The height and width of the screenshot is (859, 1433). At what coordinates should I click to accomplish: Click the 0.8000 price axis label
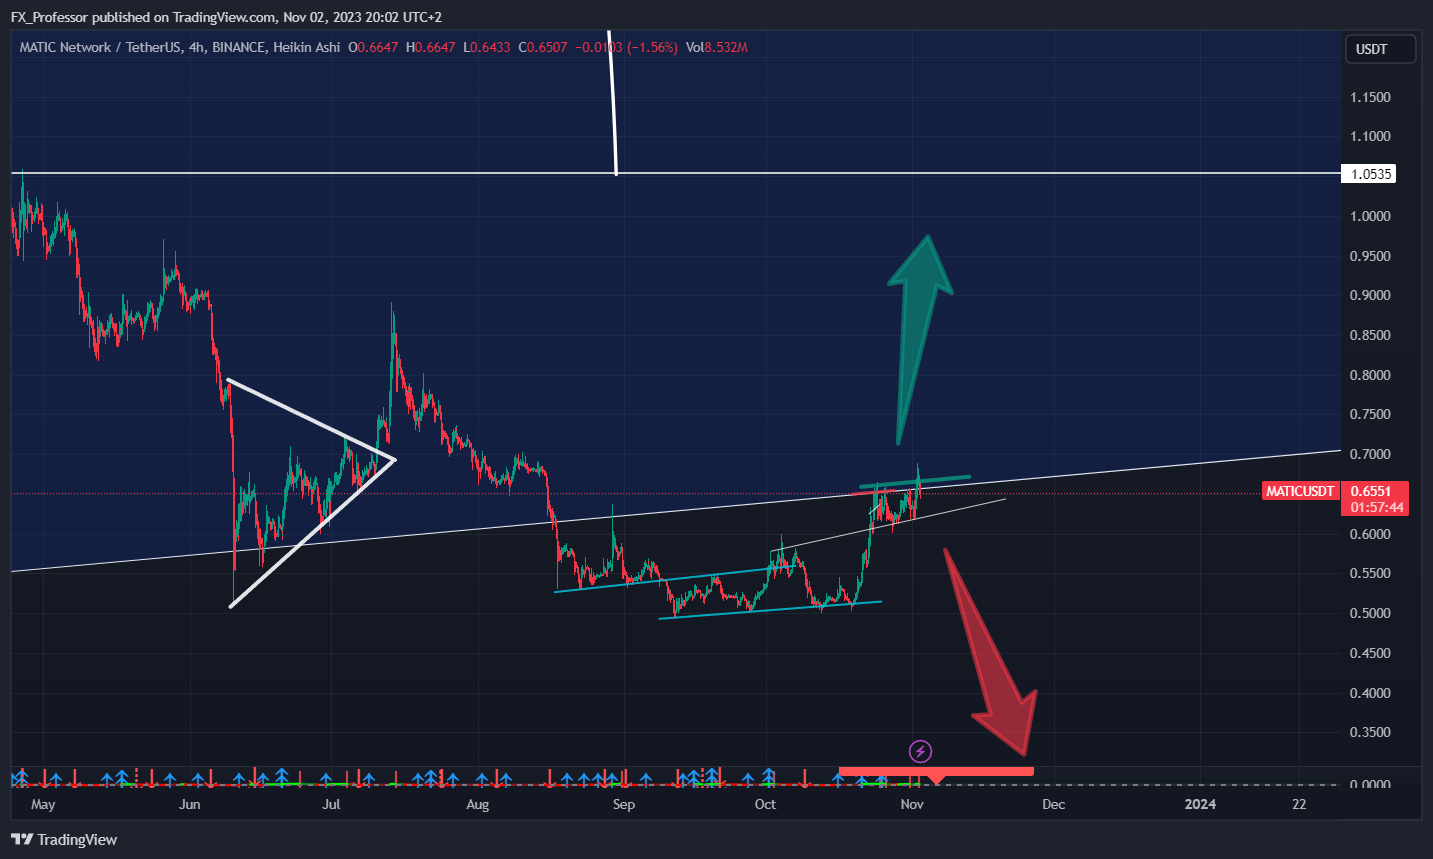click(1370, 375)
